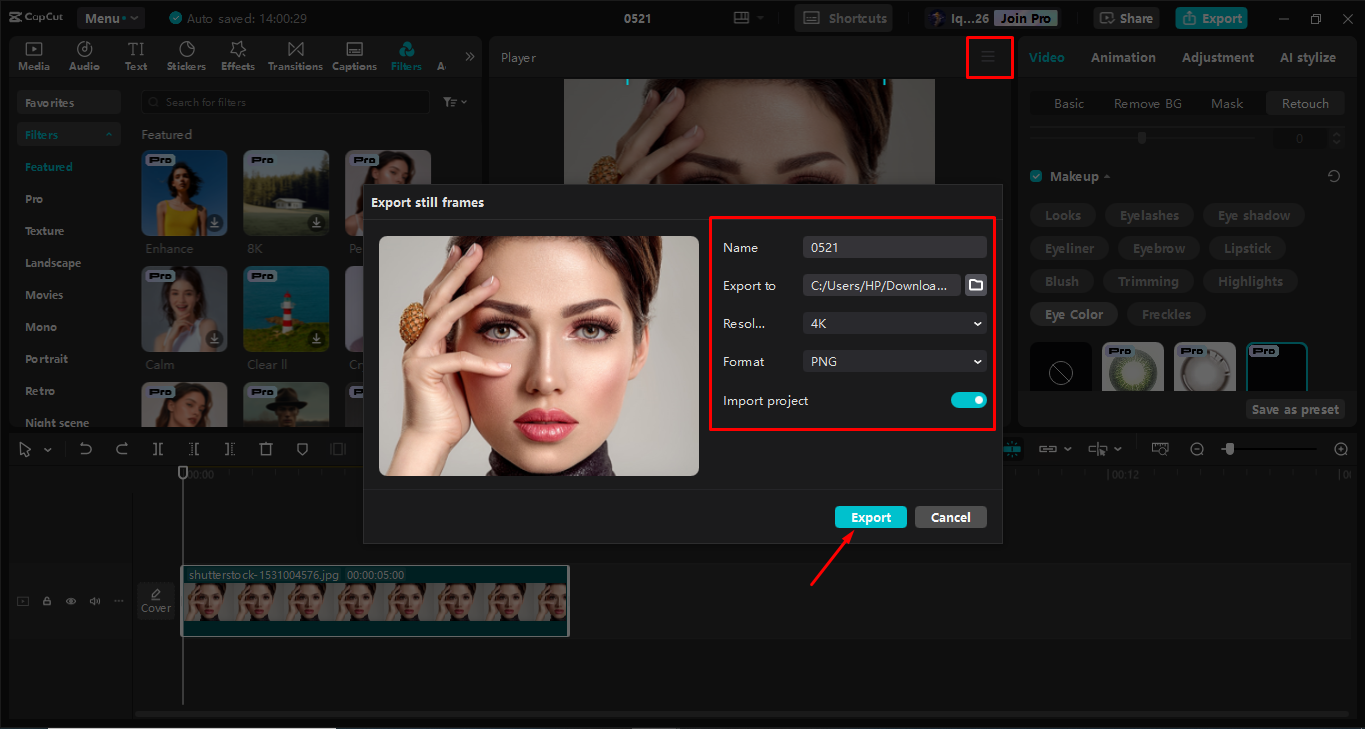Screen dimensions: 1365x729
Task: Open the Resolution dropdown showing 4K
Action: 893,323
